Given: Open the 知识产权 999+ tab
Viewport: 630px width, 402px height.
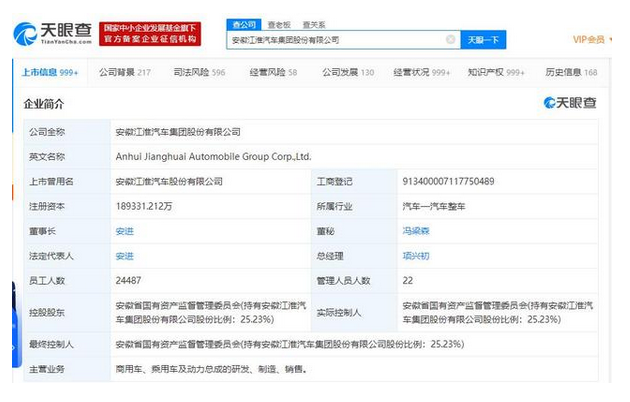Looking at the screenshot, I should pos(496,73).
